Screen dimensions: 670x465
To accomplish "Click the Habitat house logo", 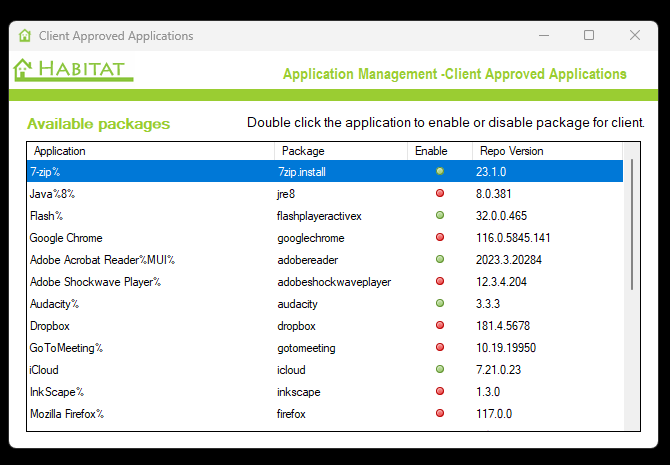I will tap(24, 70).
